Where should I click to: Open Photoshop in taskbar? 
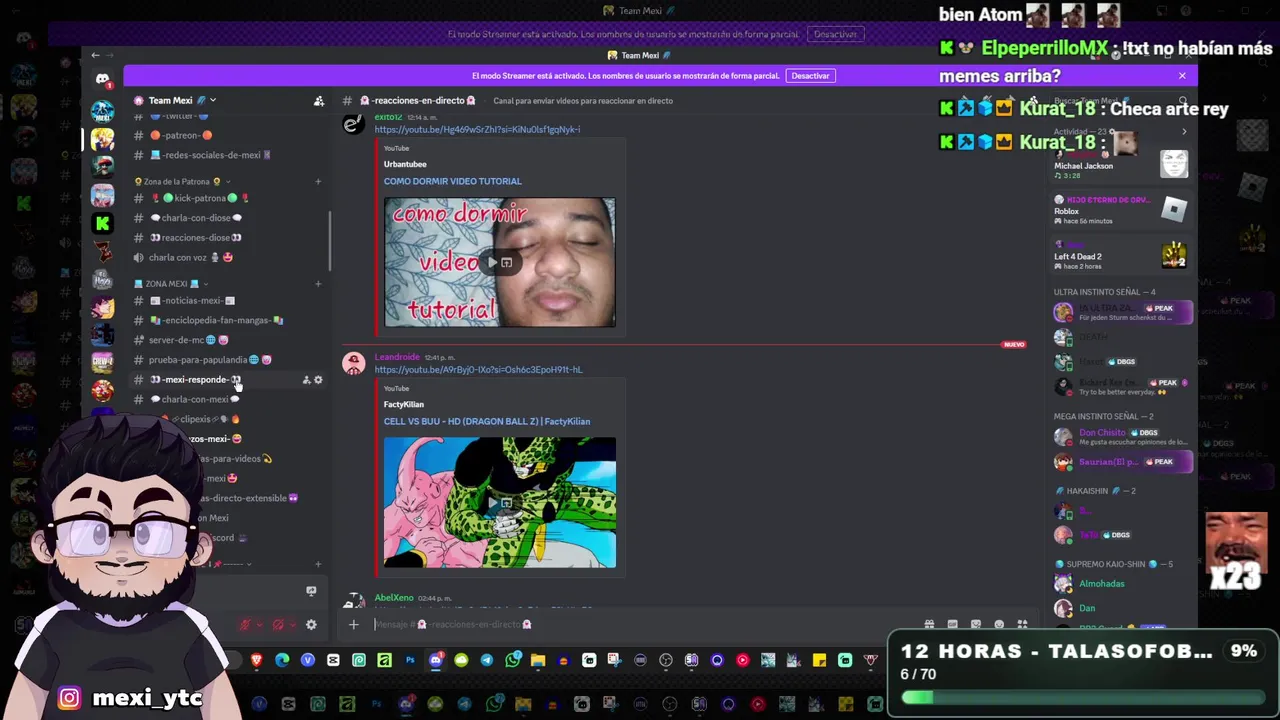410,660
